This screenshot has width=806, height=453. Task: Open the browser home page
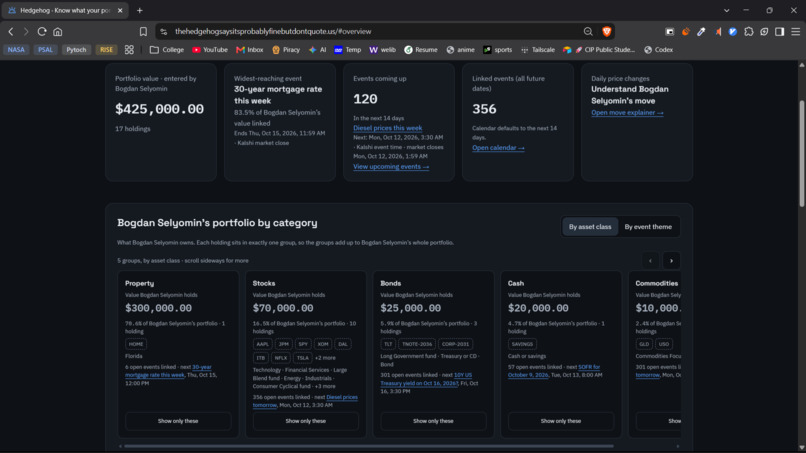click(x=58, y=31)
